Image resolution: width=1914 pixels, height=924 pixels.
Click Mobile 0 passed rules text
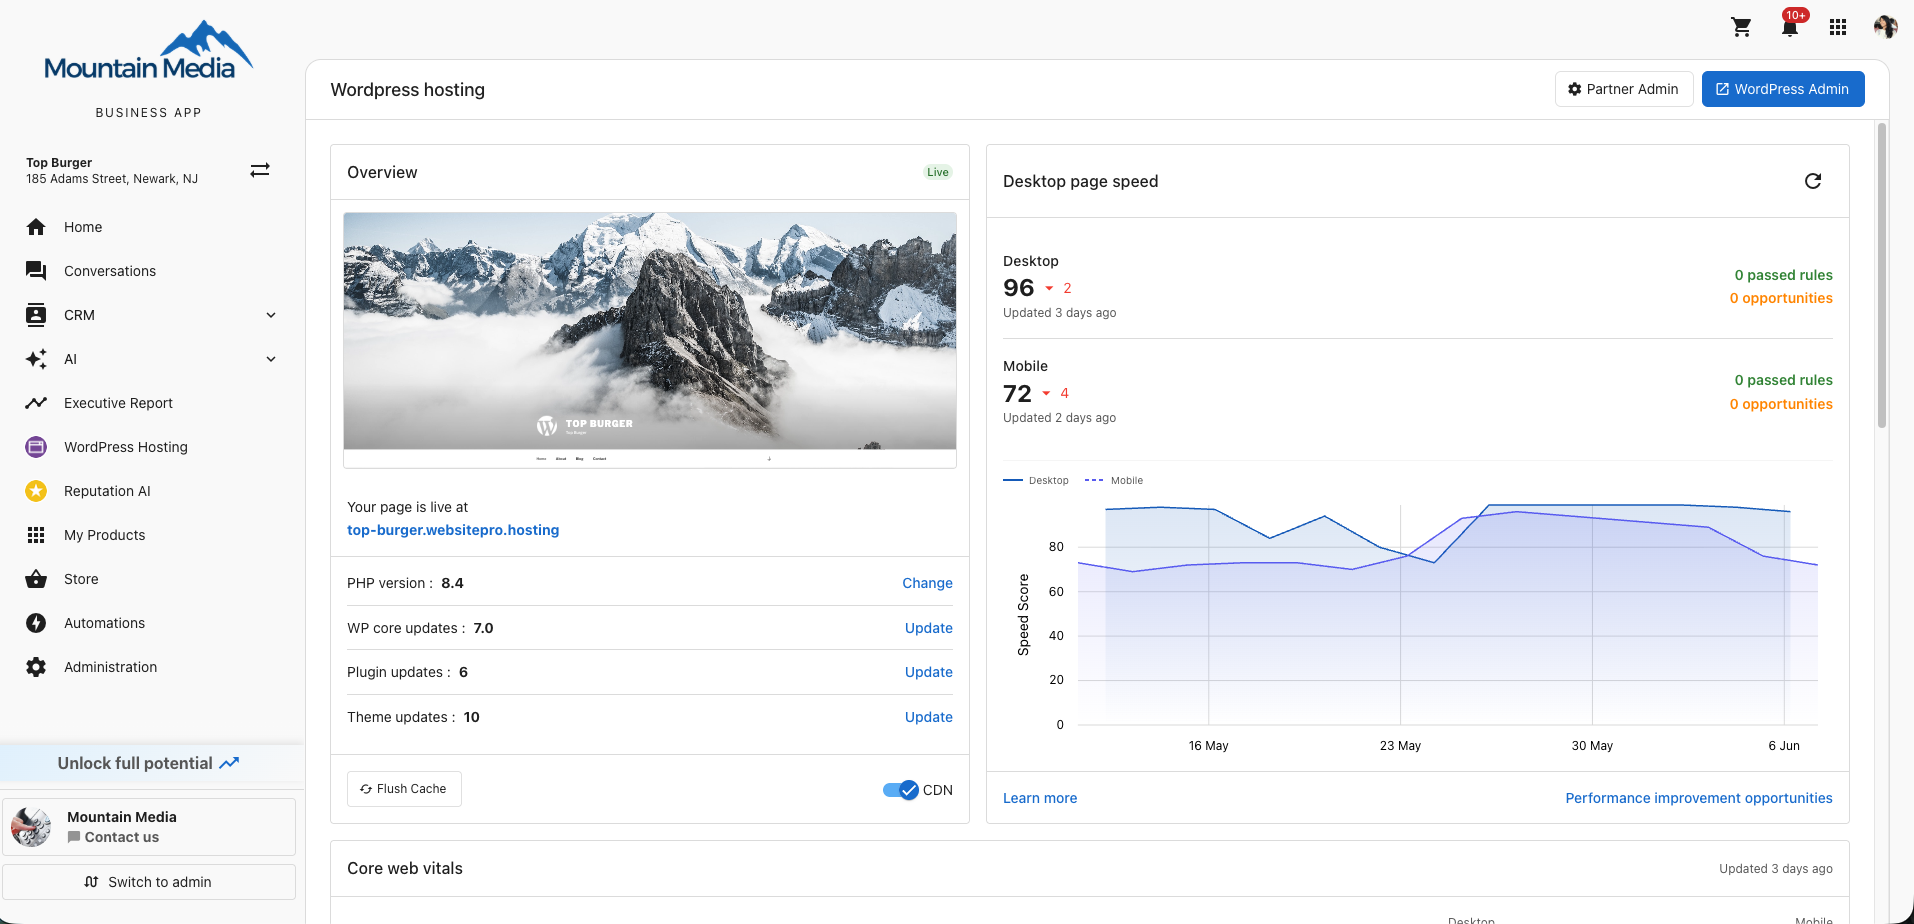pyautogui.click(x=1784, y=380)
